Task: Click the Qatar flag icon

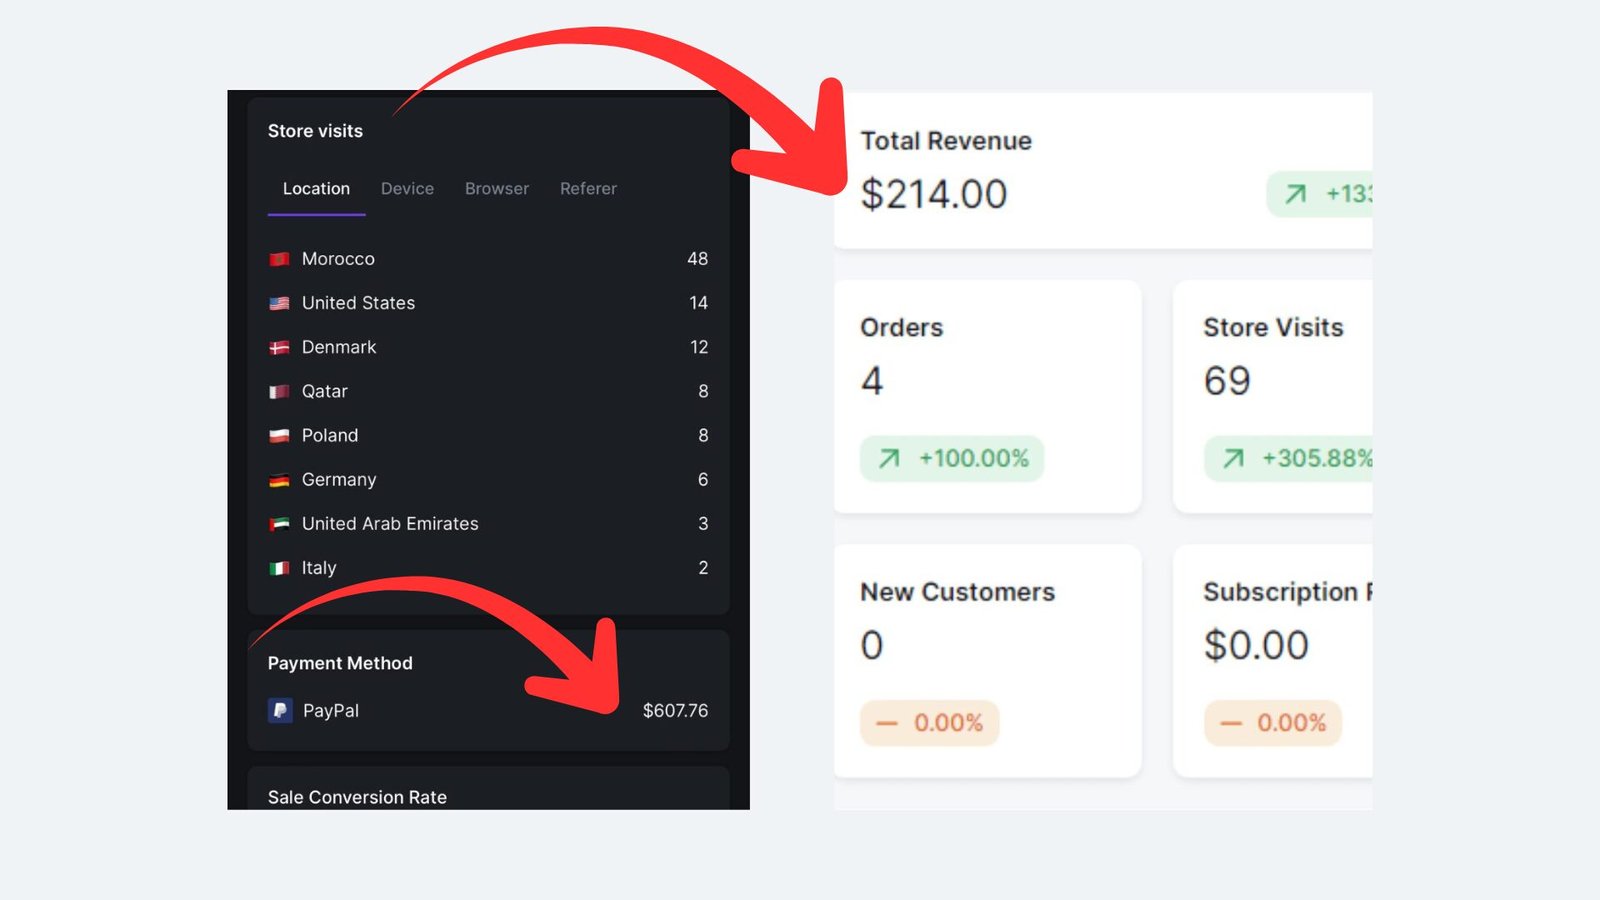Action: (x=279, y=391)
